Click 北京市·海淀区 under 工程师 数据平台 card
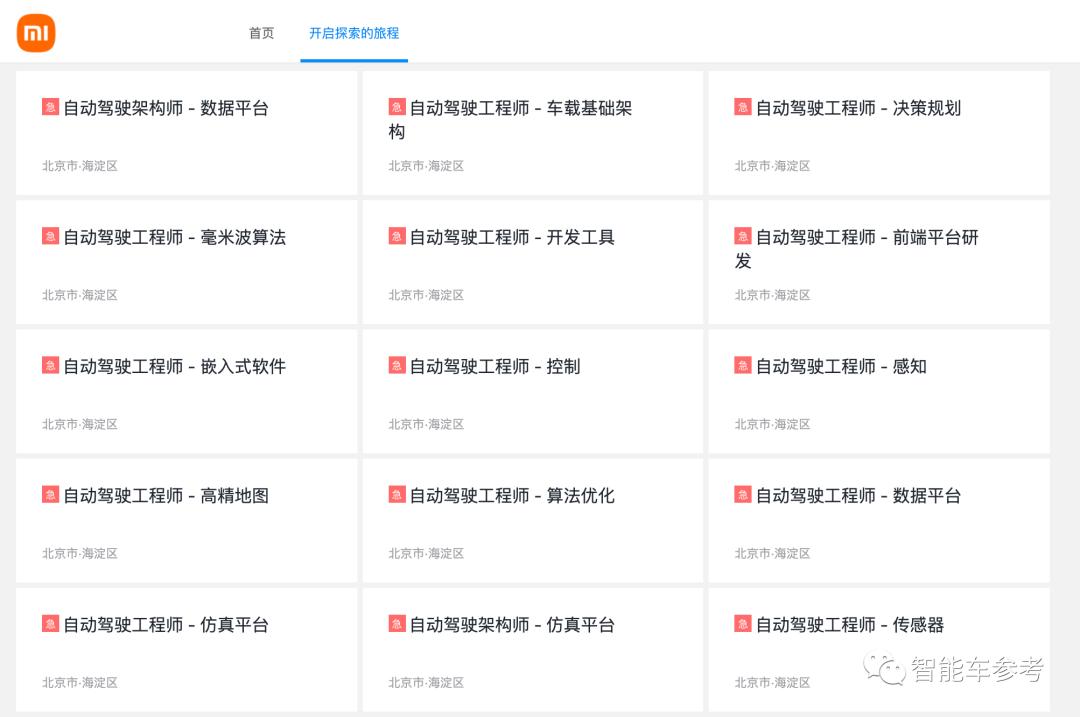This screenshot has height=717, width=1080. pyautogui.click(x=772, y=553)
